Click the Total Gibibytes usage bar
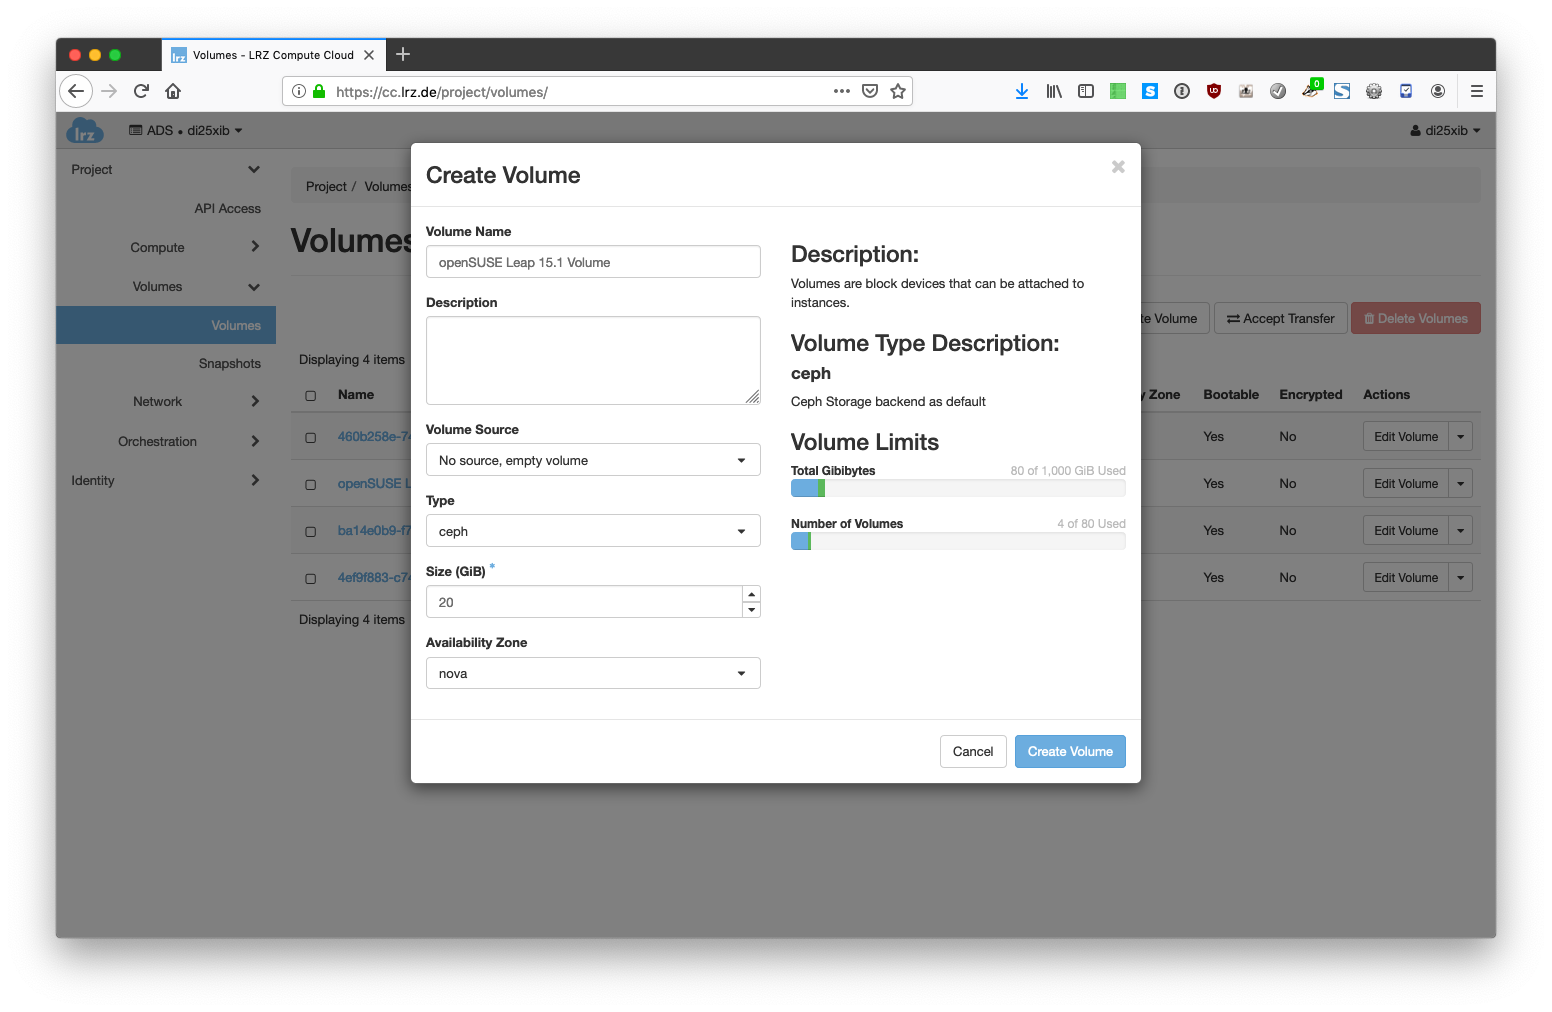1552x1012 pixels. 957,488
